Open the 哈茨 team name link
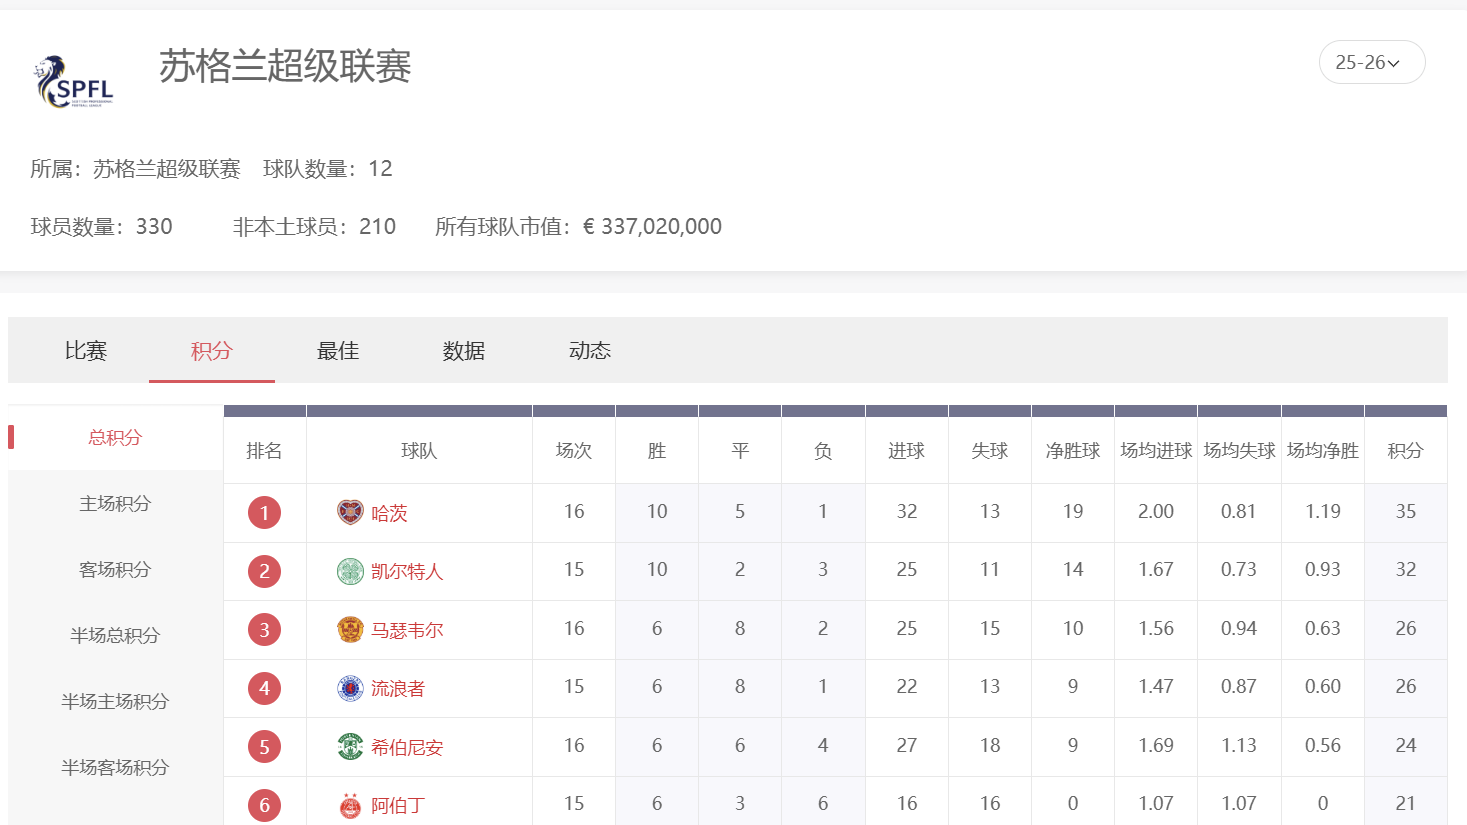1467x825 pixels. pos(389,513)
